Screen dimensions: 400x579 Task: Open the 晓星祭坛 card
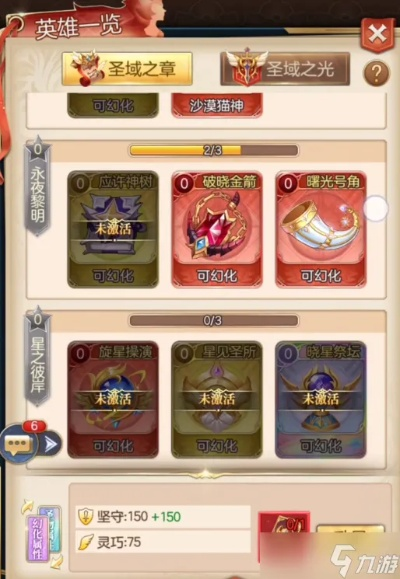coord(321,400)
